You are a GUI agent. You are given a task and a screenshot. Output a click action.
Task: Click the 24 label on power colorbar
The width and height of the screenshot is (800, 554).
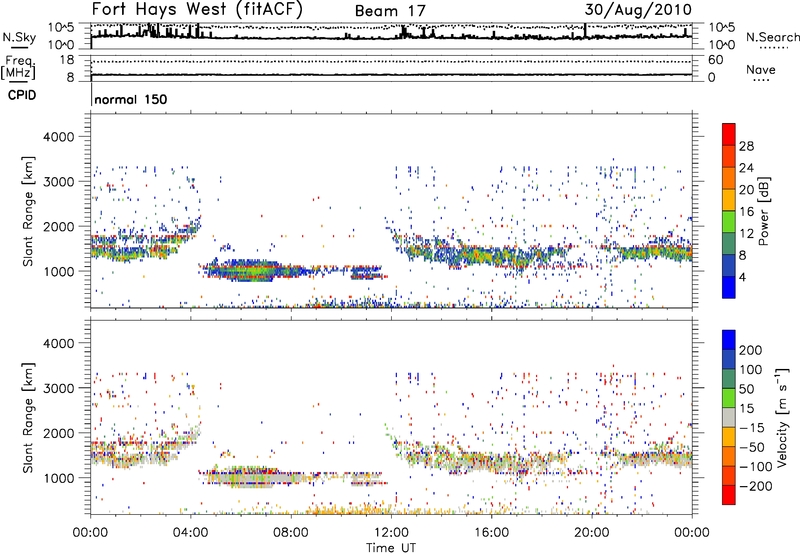pos(746,168)
